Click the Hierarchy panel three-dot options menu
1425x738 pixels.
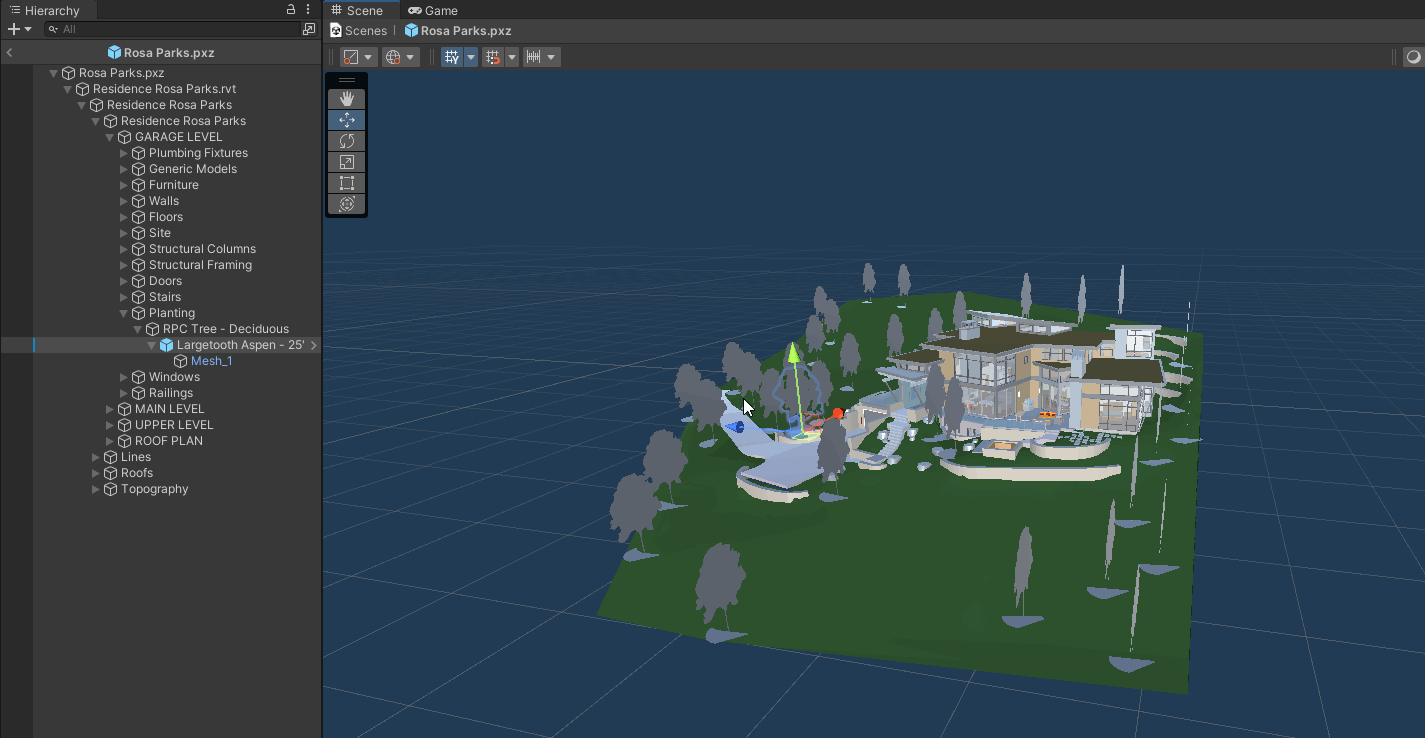(x=308, y=10)
